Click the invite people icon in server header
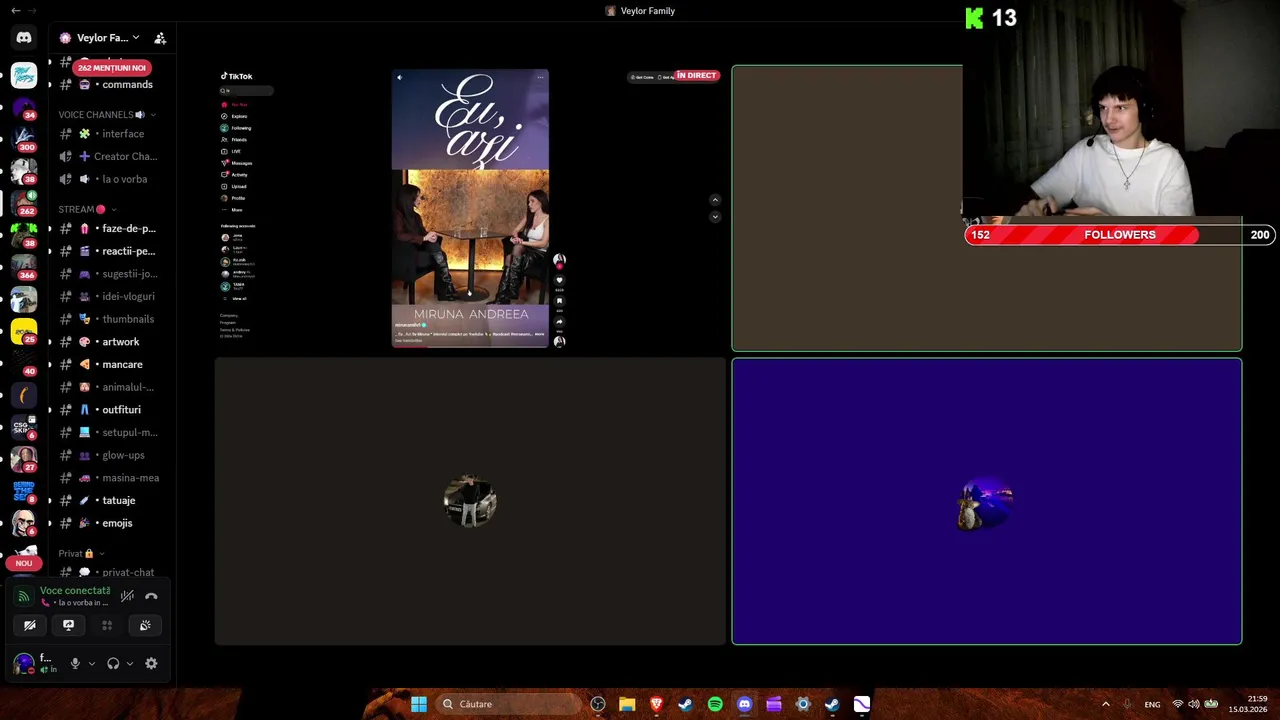Viewport: 1280px width, 720px height. (160, 38)
